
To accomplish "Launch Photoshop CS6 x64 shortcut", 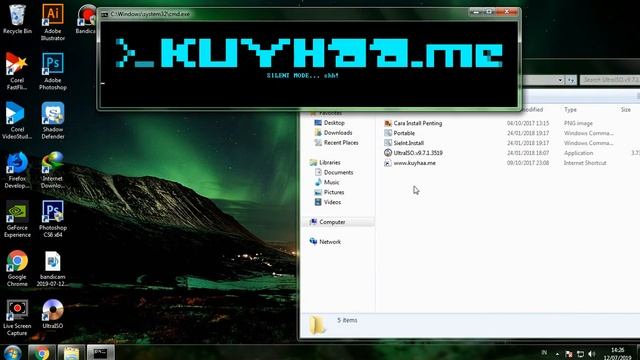I will [x=53, y=219].
